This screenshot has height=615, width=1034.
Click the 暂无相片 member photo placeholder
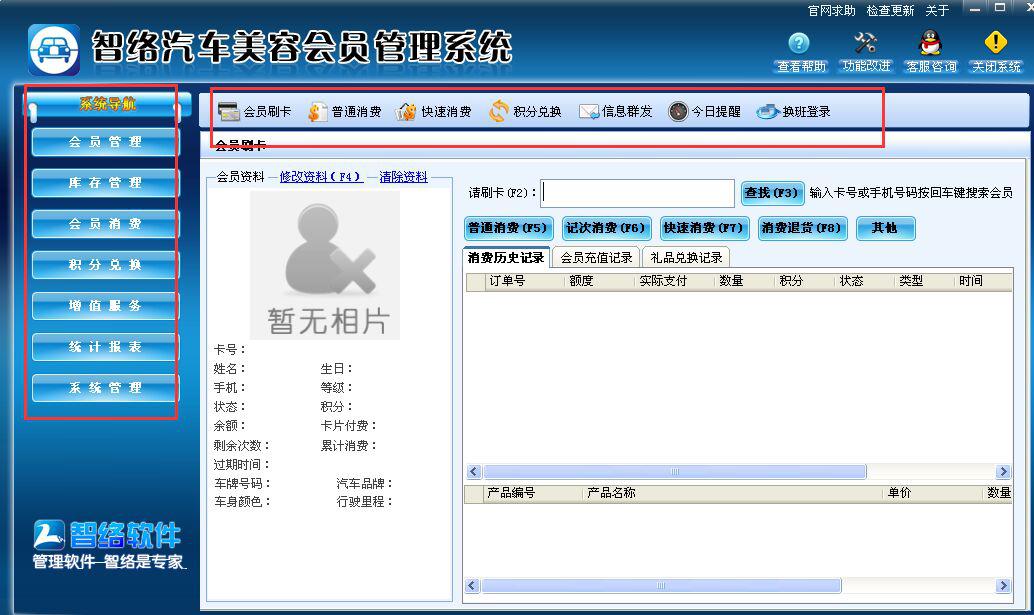(x=324, y=265)
